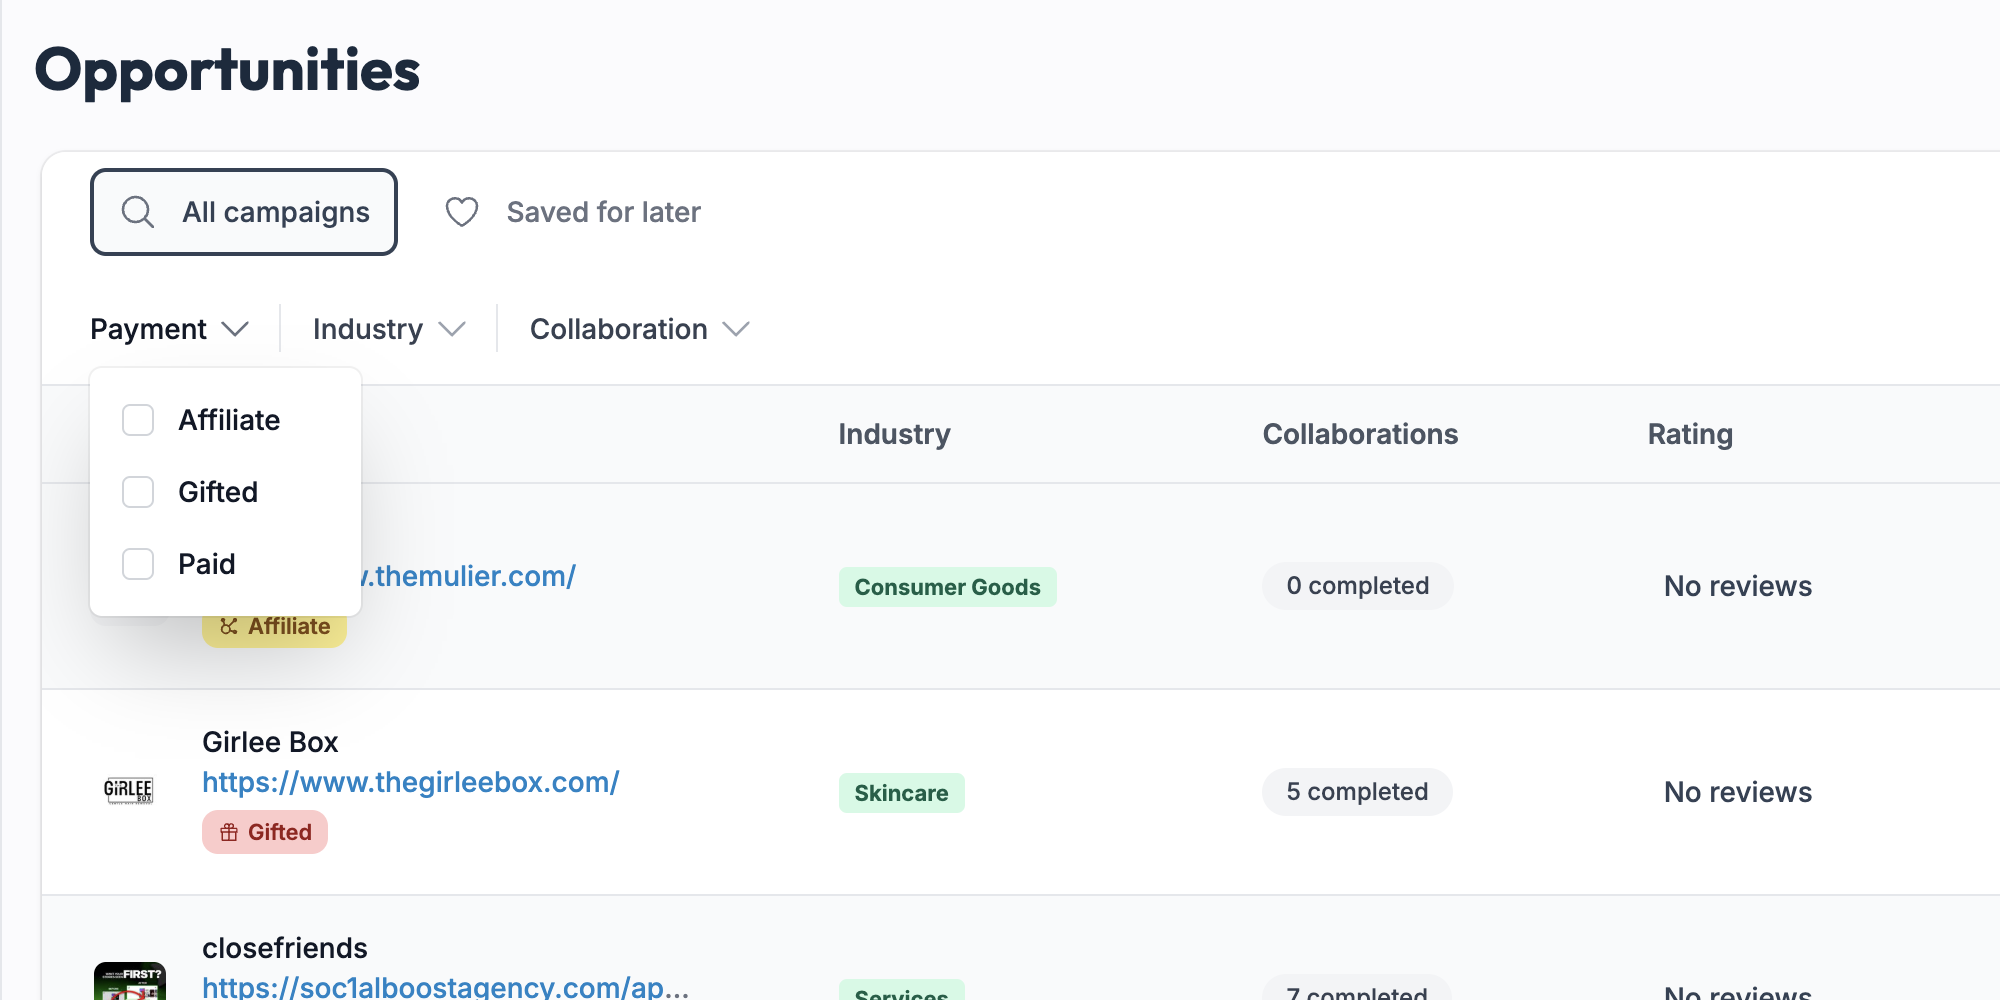
Task: Click No reviews in the themulier row
Action: pyautogui.click(x=1738, y=586)
